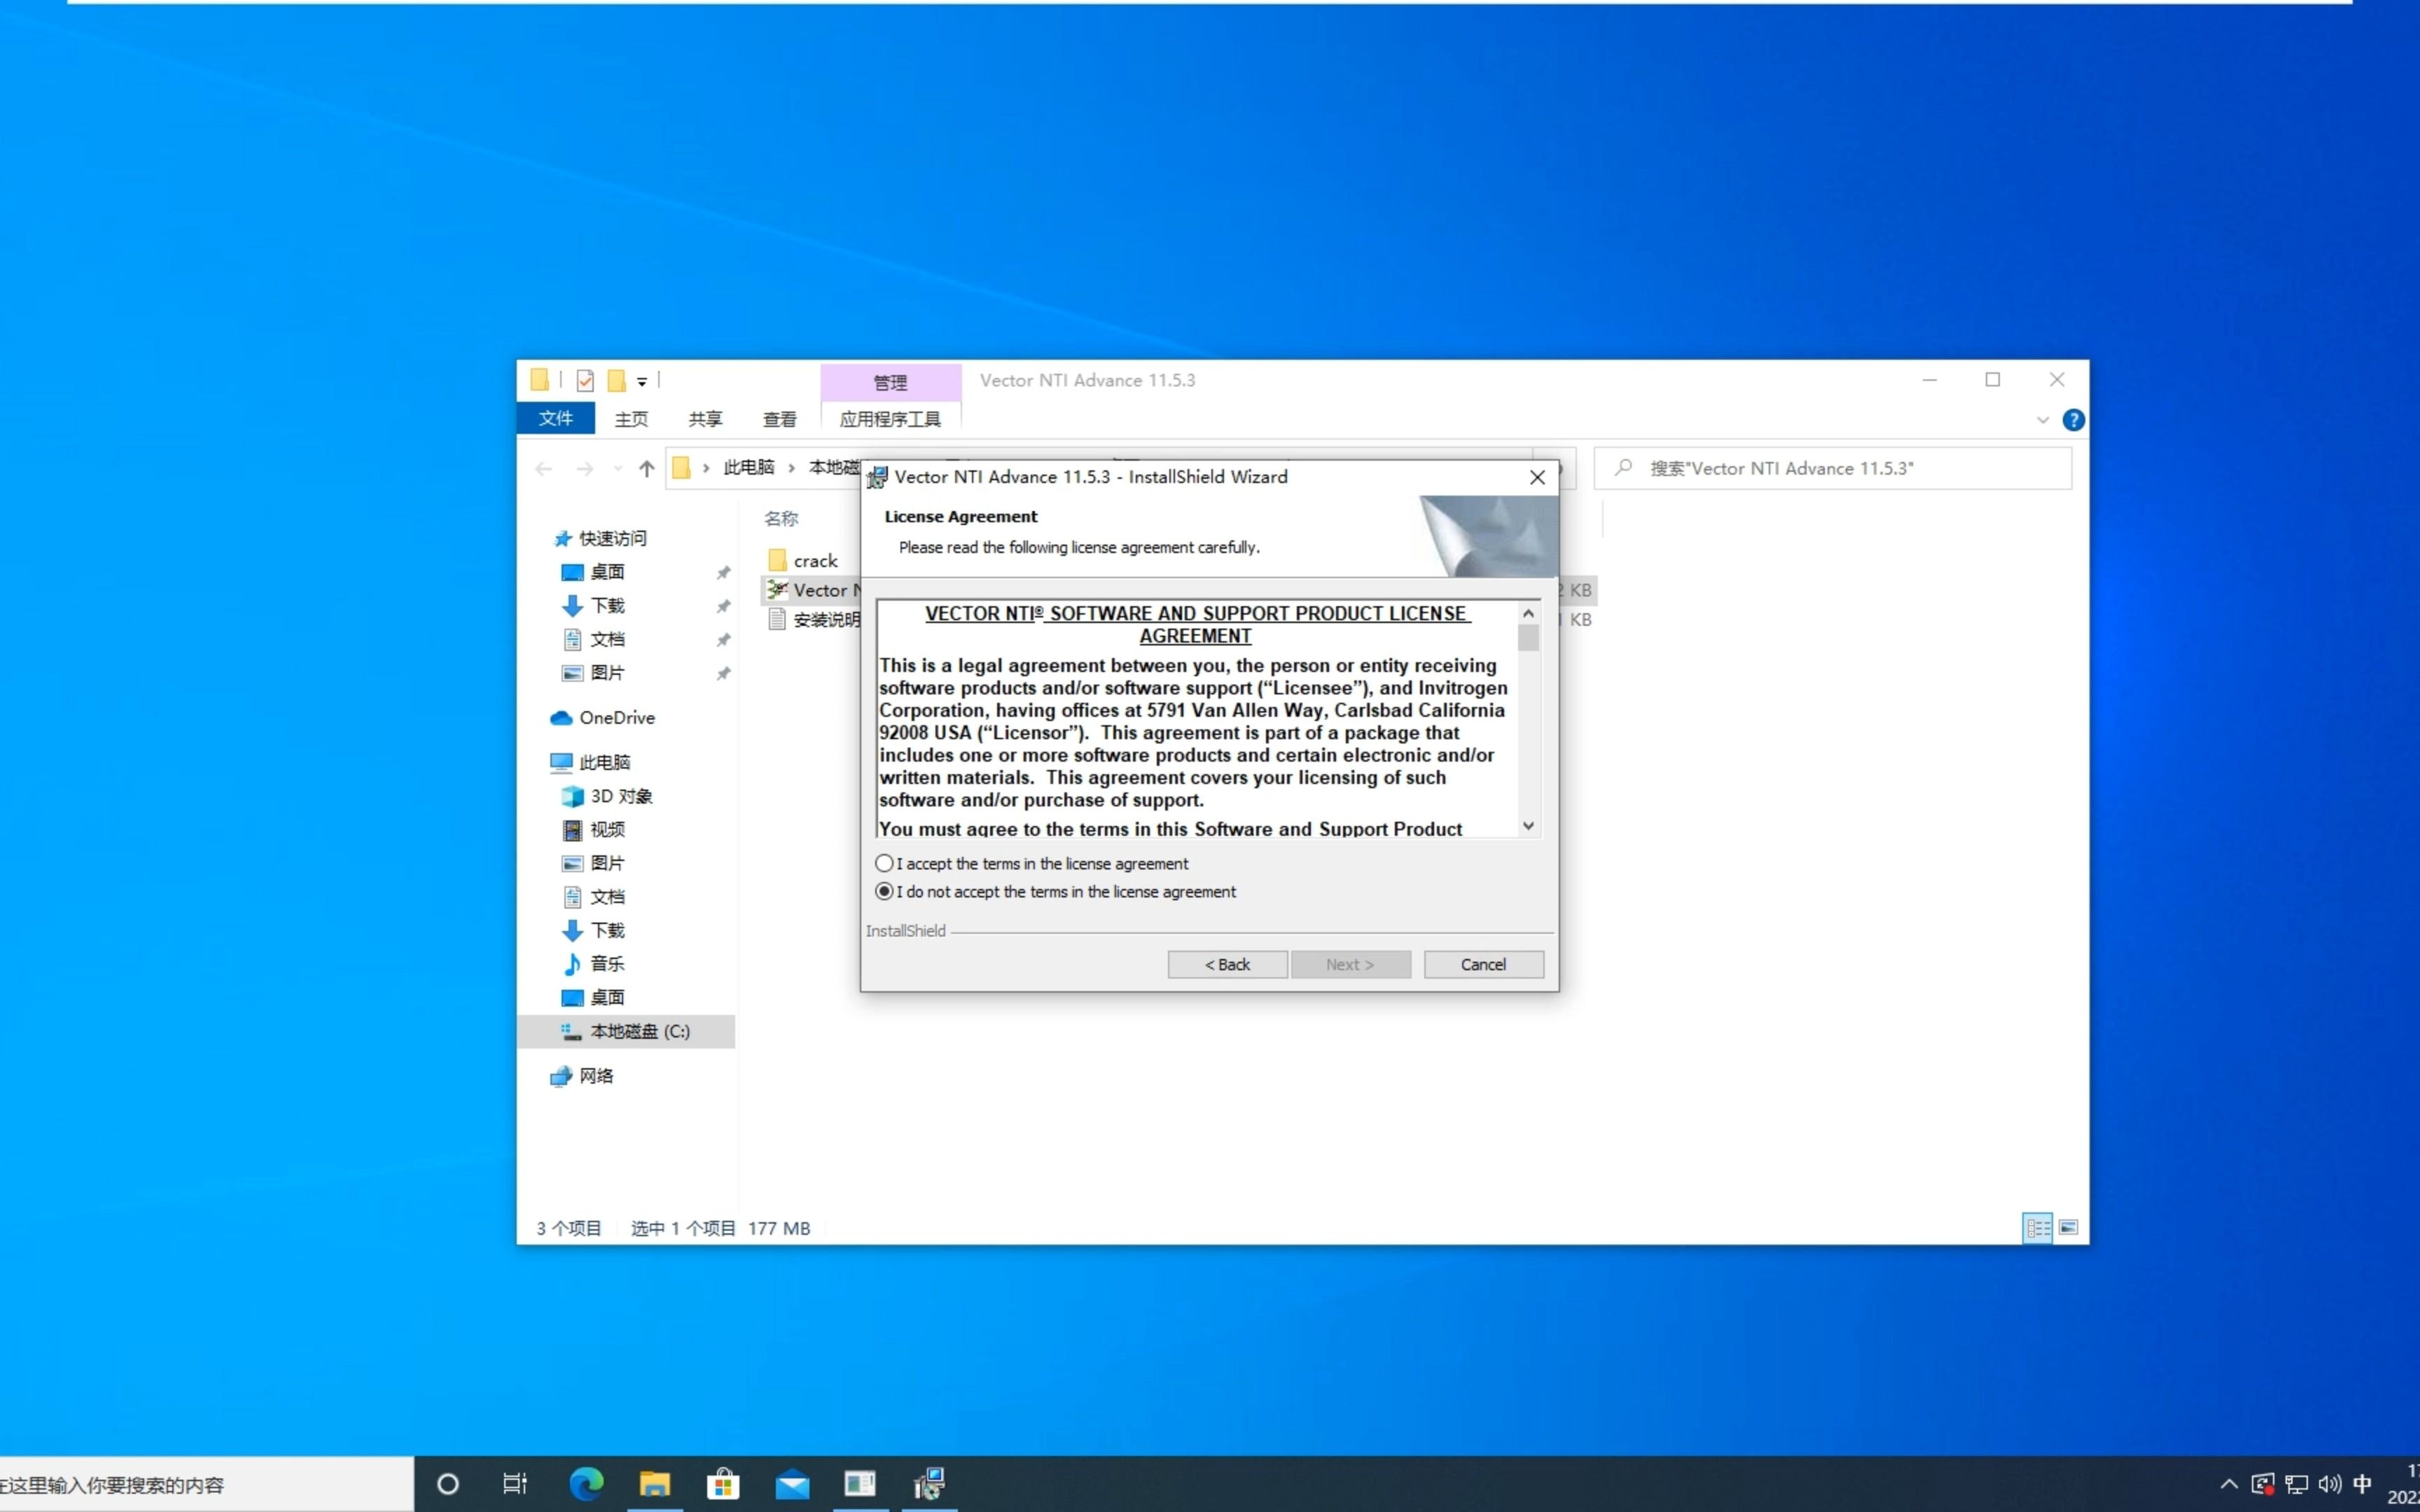Select I accept the terms radio button
Viewport: 2420px width, 1512px height.
[884, 863]
